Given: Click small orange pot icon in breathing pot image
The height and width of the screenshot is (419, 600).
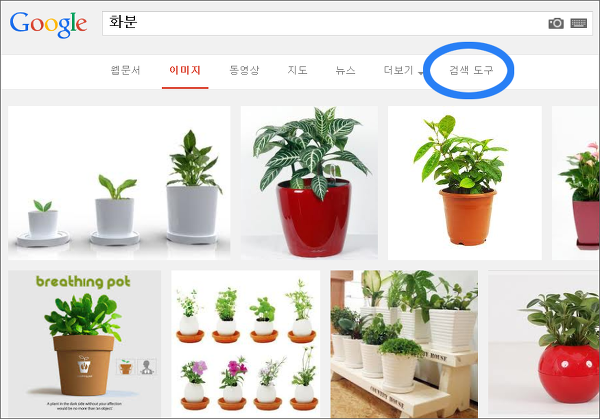Looking at the screenshot, I should [x=126, y=367].
